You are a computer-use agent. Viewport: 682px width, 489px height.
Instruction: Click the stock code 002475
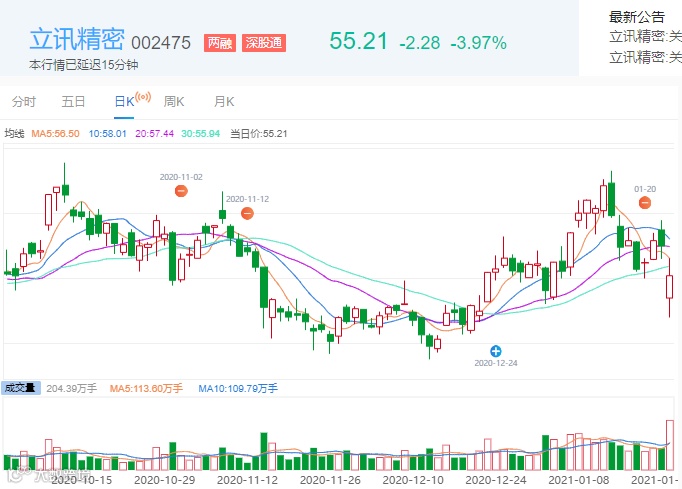pos(161,43)
